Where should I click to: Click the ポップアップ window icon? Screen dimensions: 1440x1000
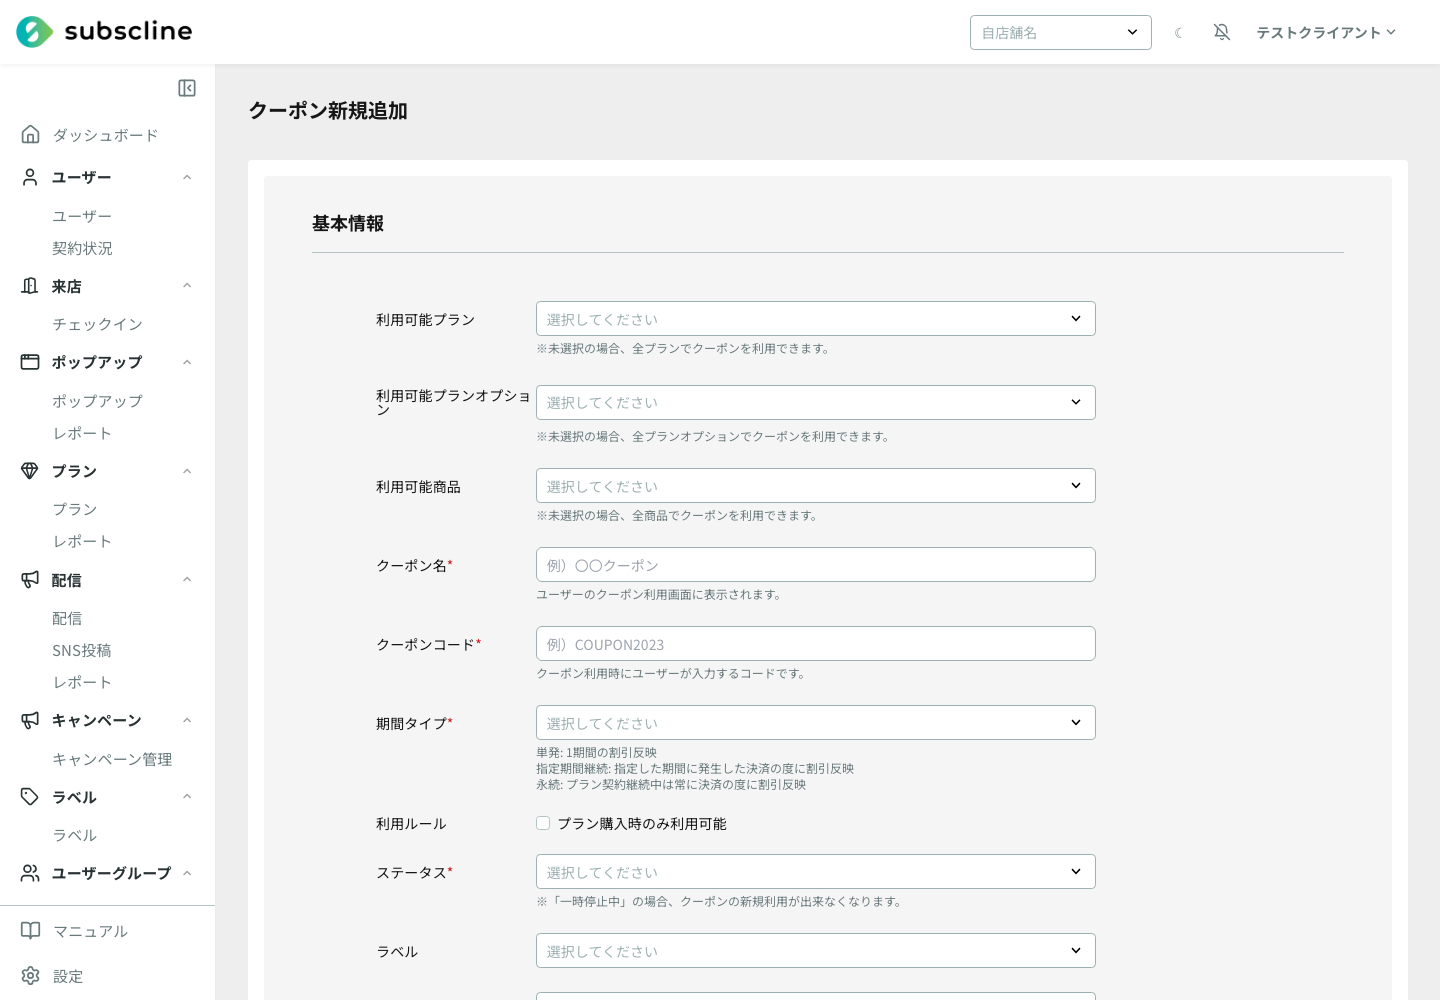click(30, 362)
